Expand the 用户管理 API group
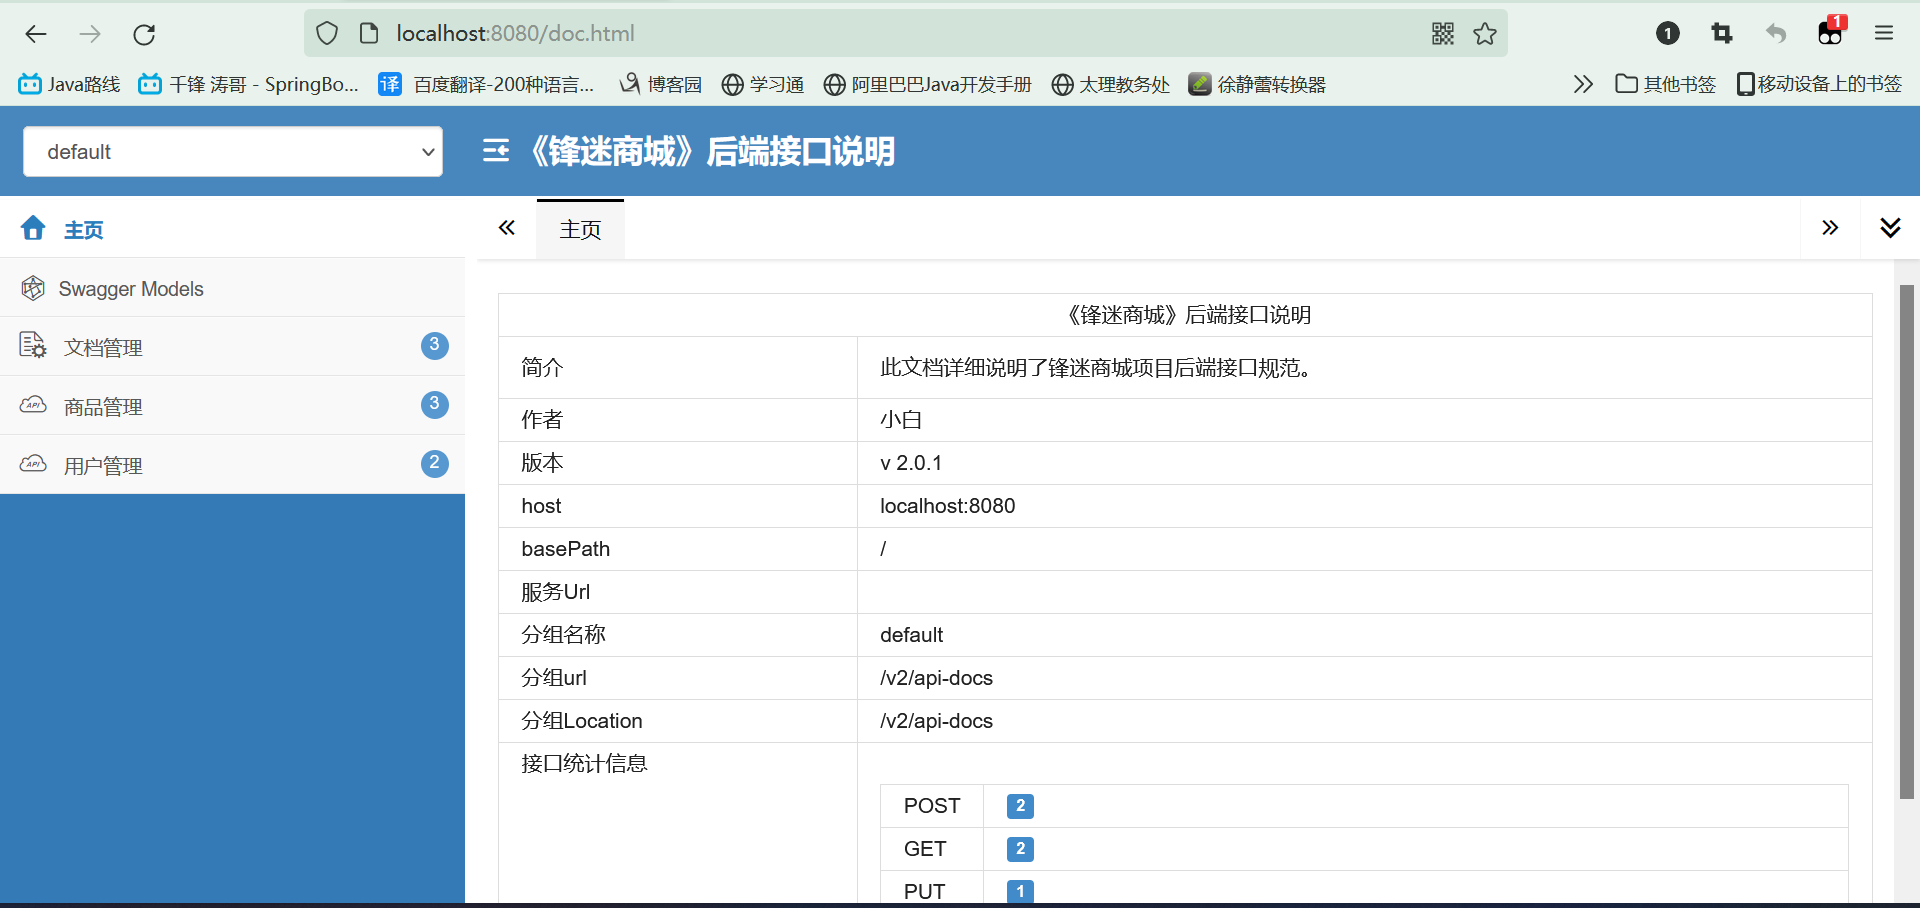This screenshot has height=908, width=1920. point(232,465)
